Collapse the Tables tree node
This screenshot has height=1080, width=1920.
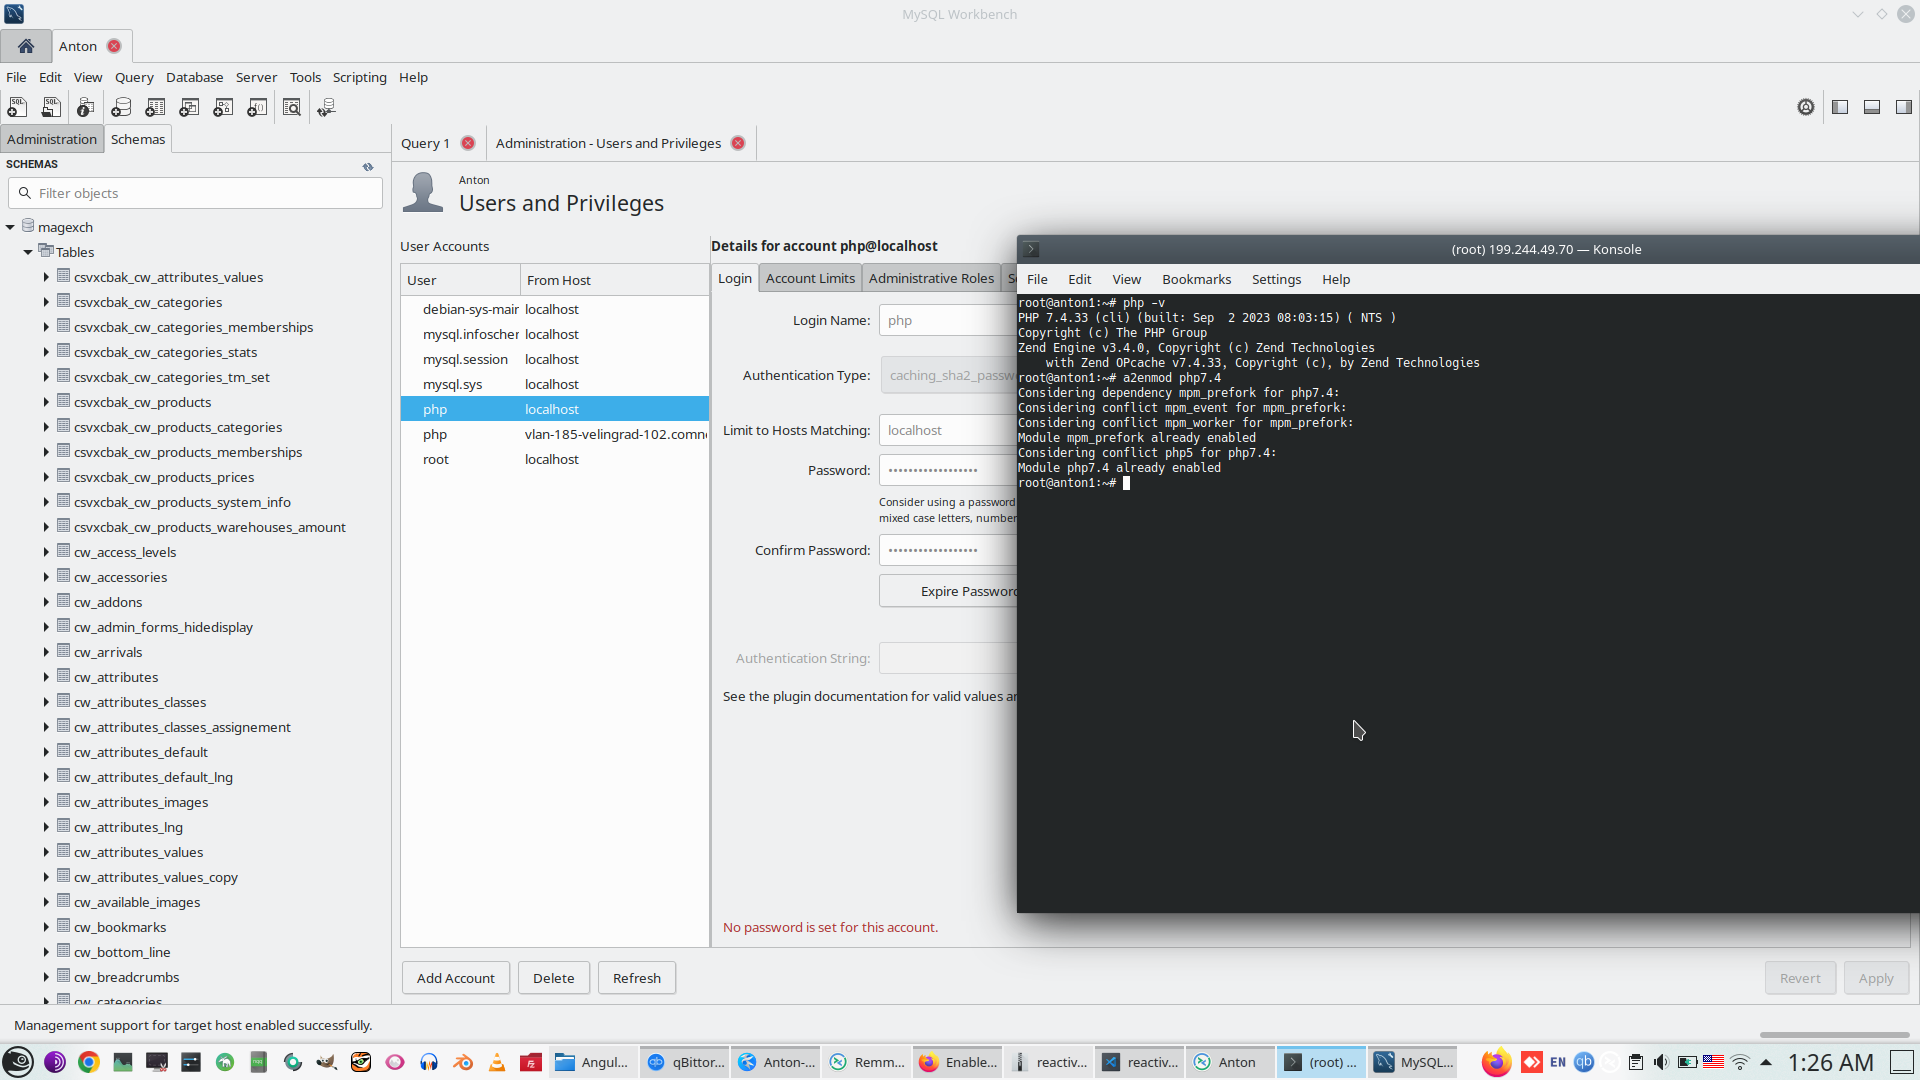click(x=28, y=252)
